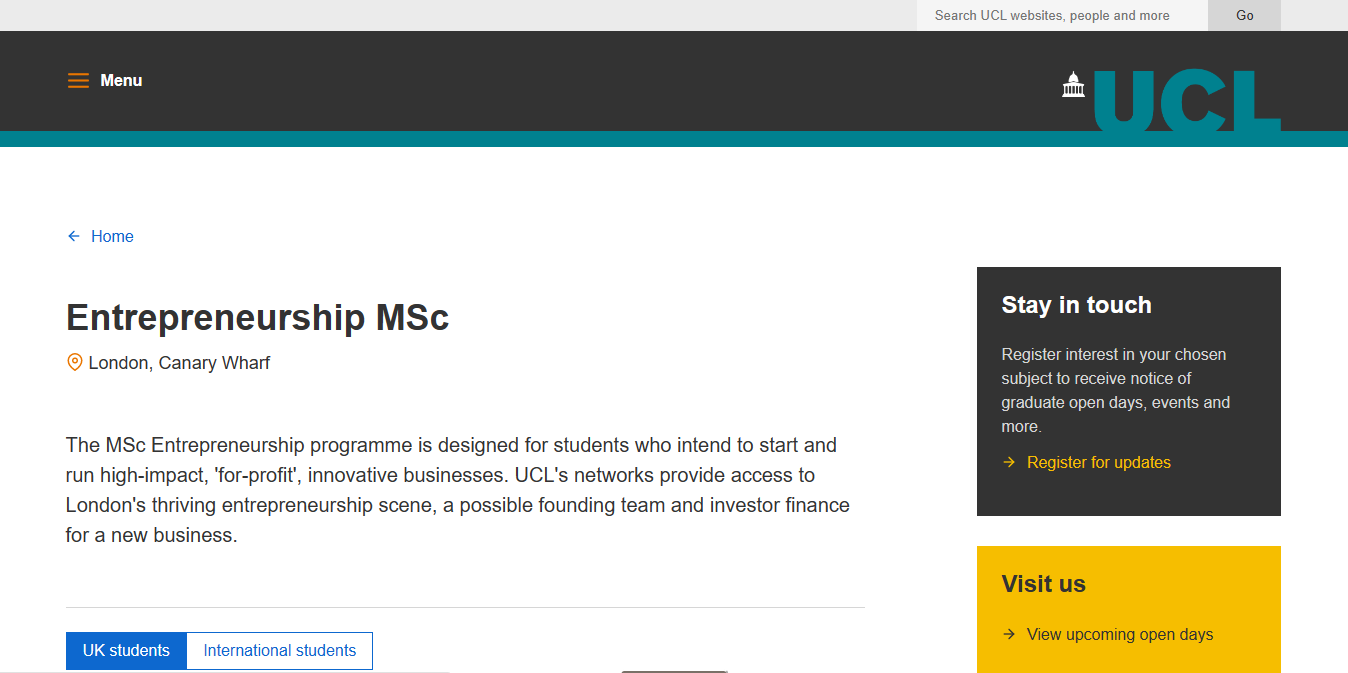Follow the View upcoming open days link

click(x=1119, y=634)
